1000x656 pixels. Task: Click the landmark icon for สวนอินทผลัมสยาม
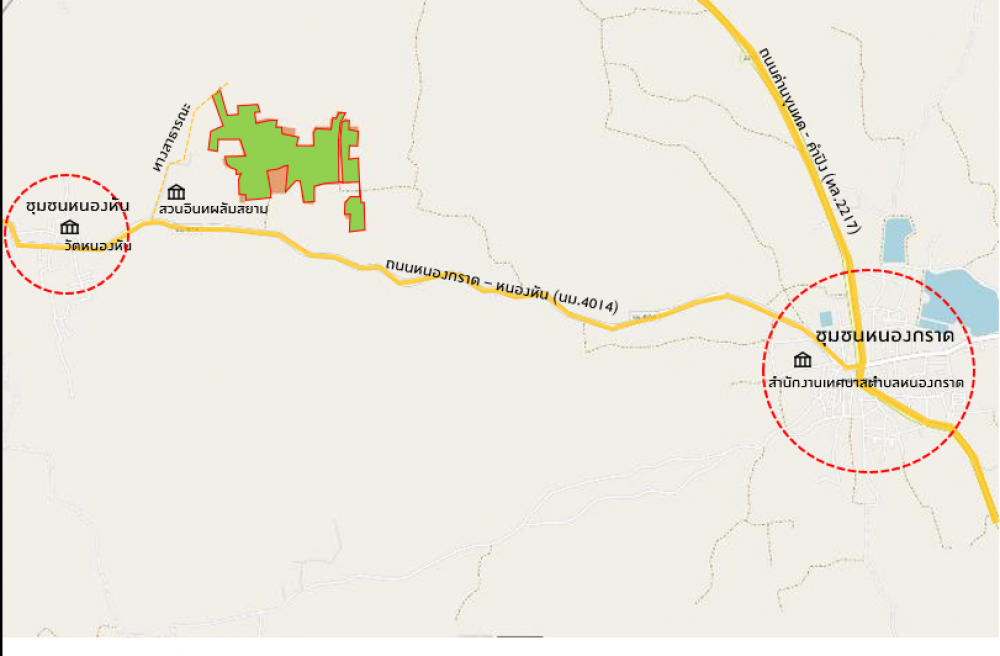[177, 192]
